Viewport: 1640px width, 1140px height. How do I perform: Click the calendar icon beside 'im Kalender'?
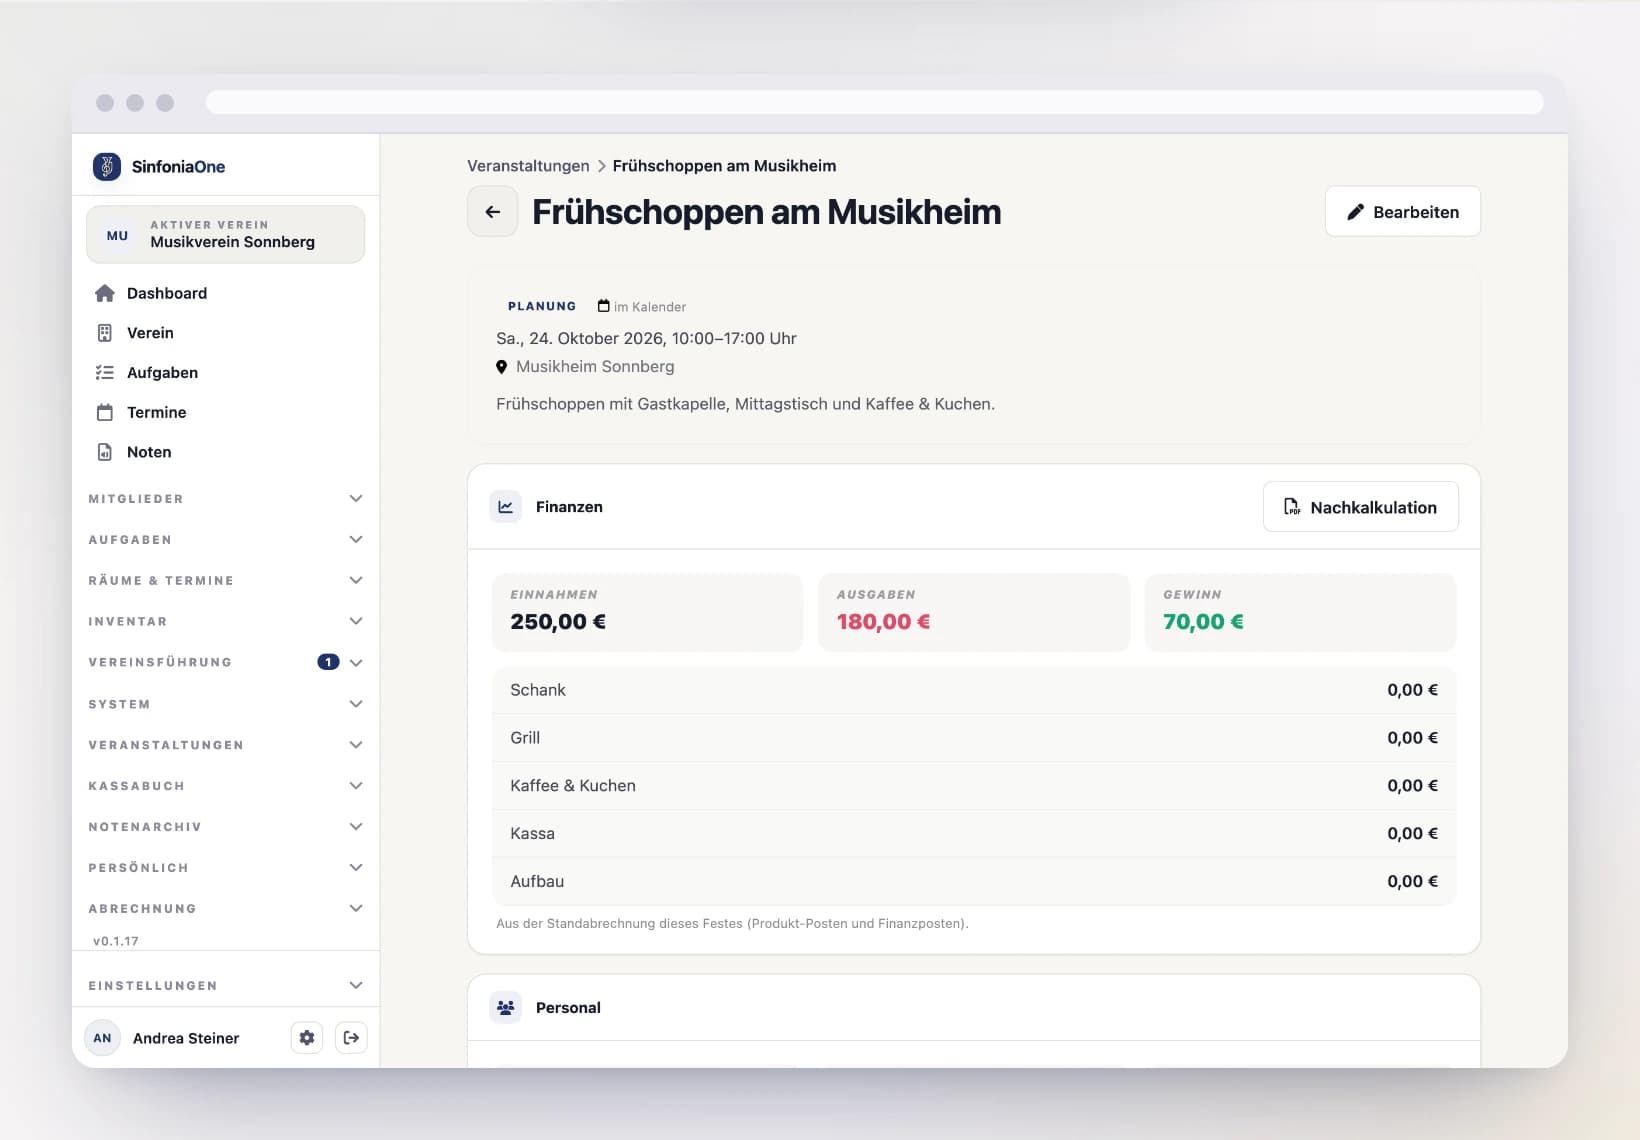click(x=604, y=306)
